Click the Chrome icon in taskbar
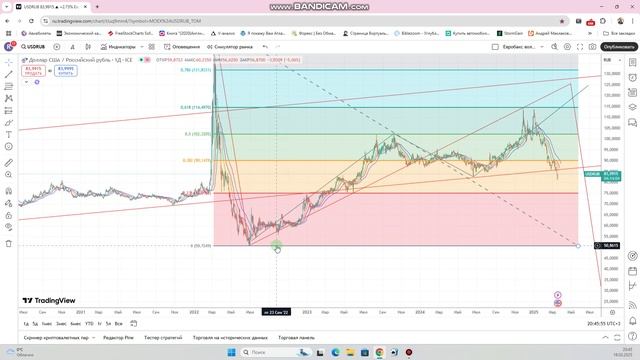This screenshot has height=360, width=640. click(380, 352)
